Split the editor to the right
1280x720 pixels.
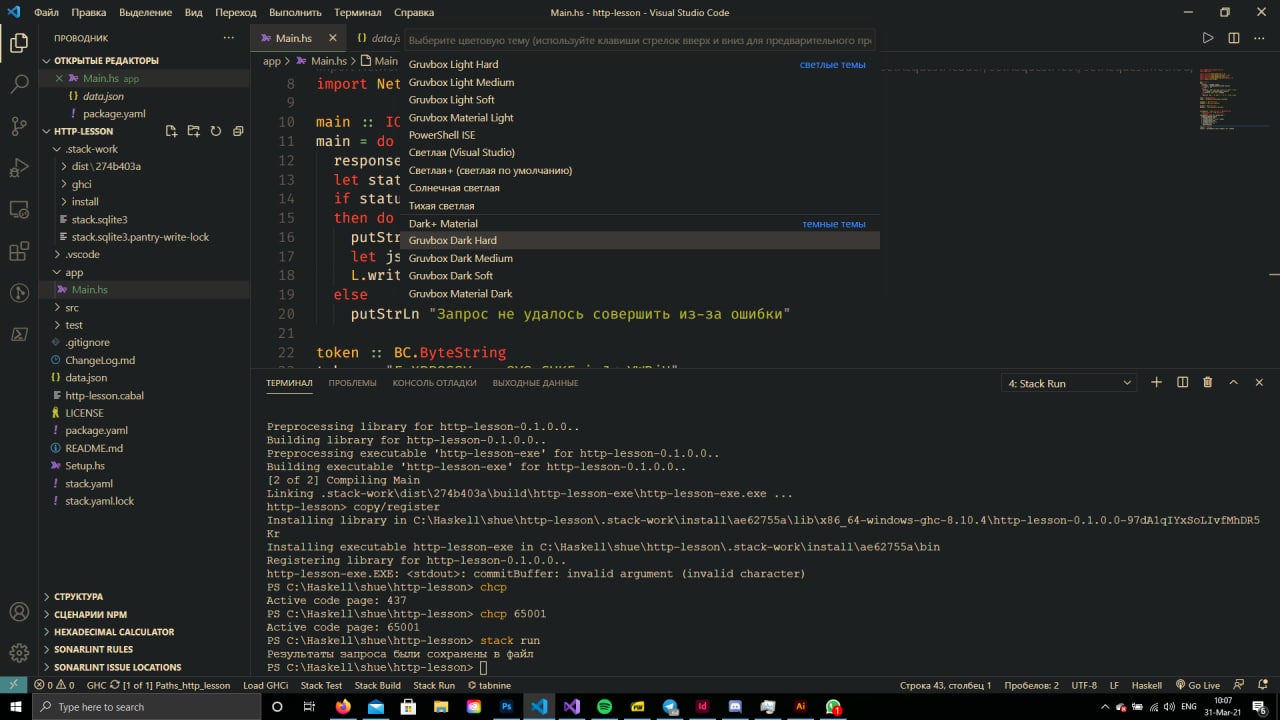click(1234, 38)
